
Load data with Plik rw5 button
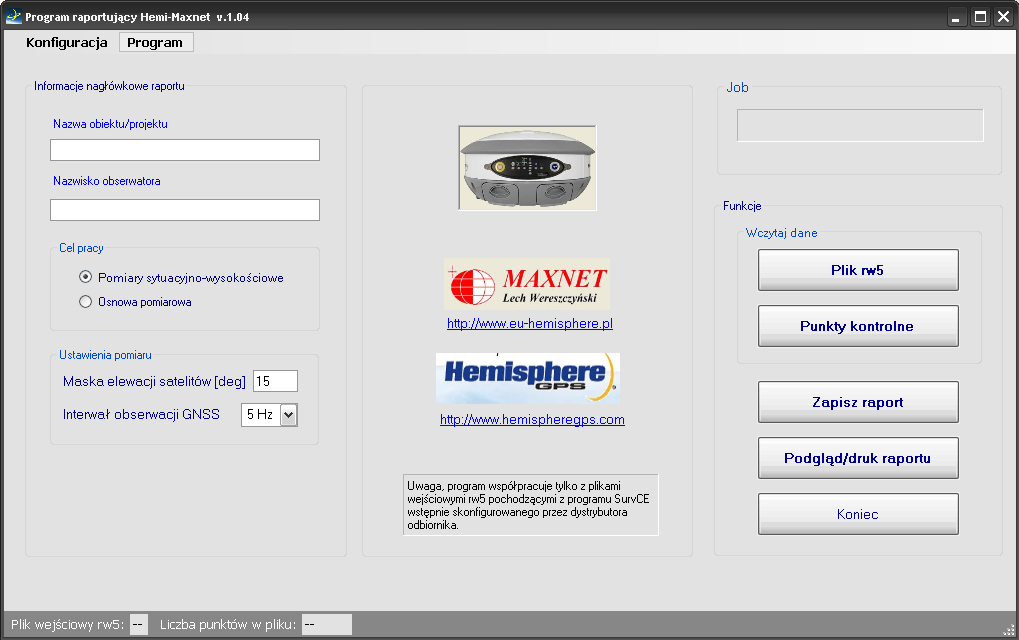point(858,270)
